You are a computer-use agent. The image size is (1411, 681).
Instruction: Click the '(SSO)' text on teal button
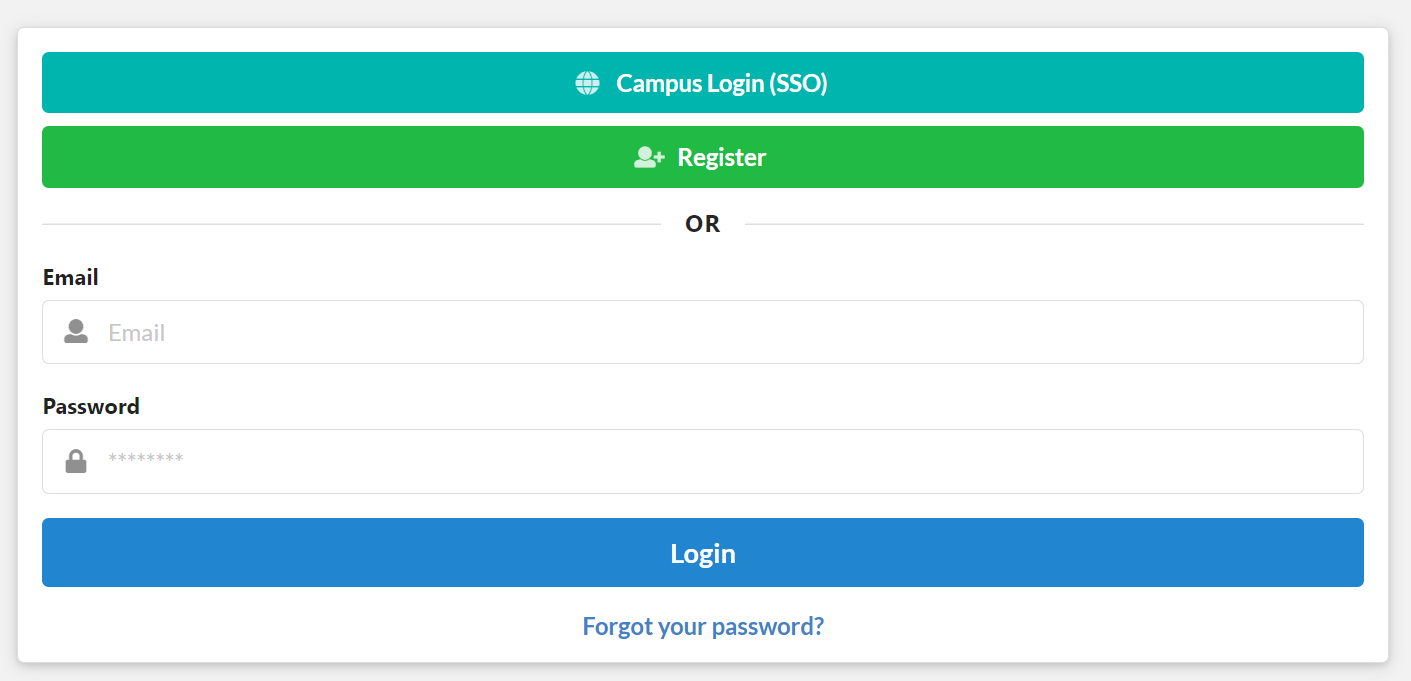pos(798,83)
